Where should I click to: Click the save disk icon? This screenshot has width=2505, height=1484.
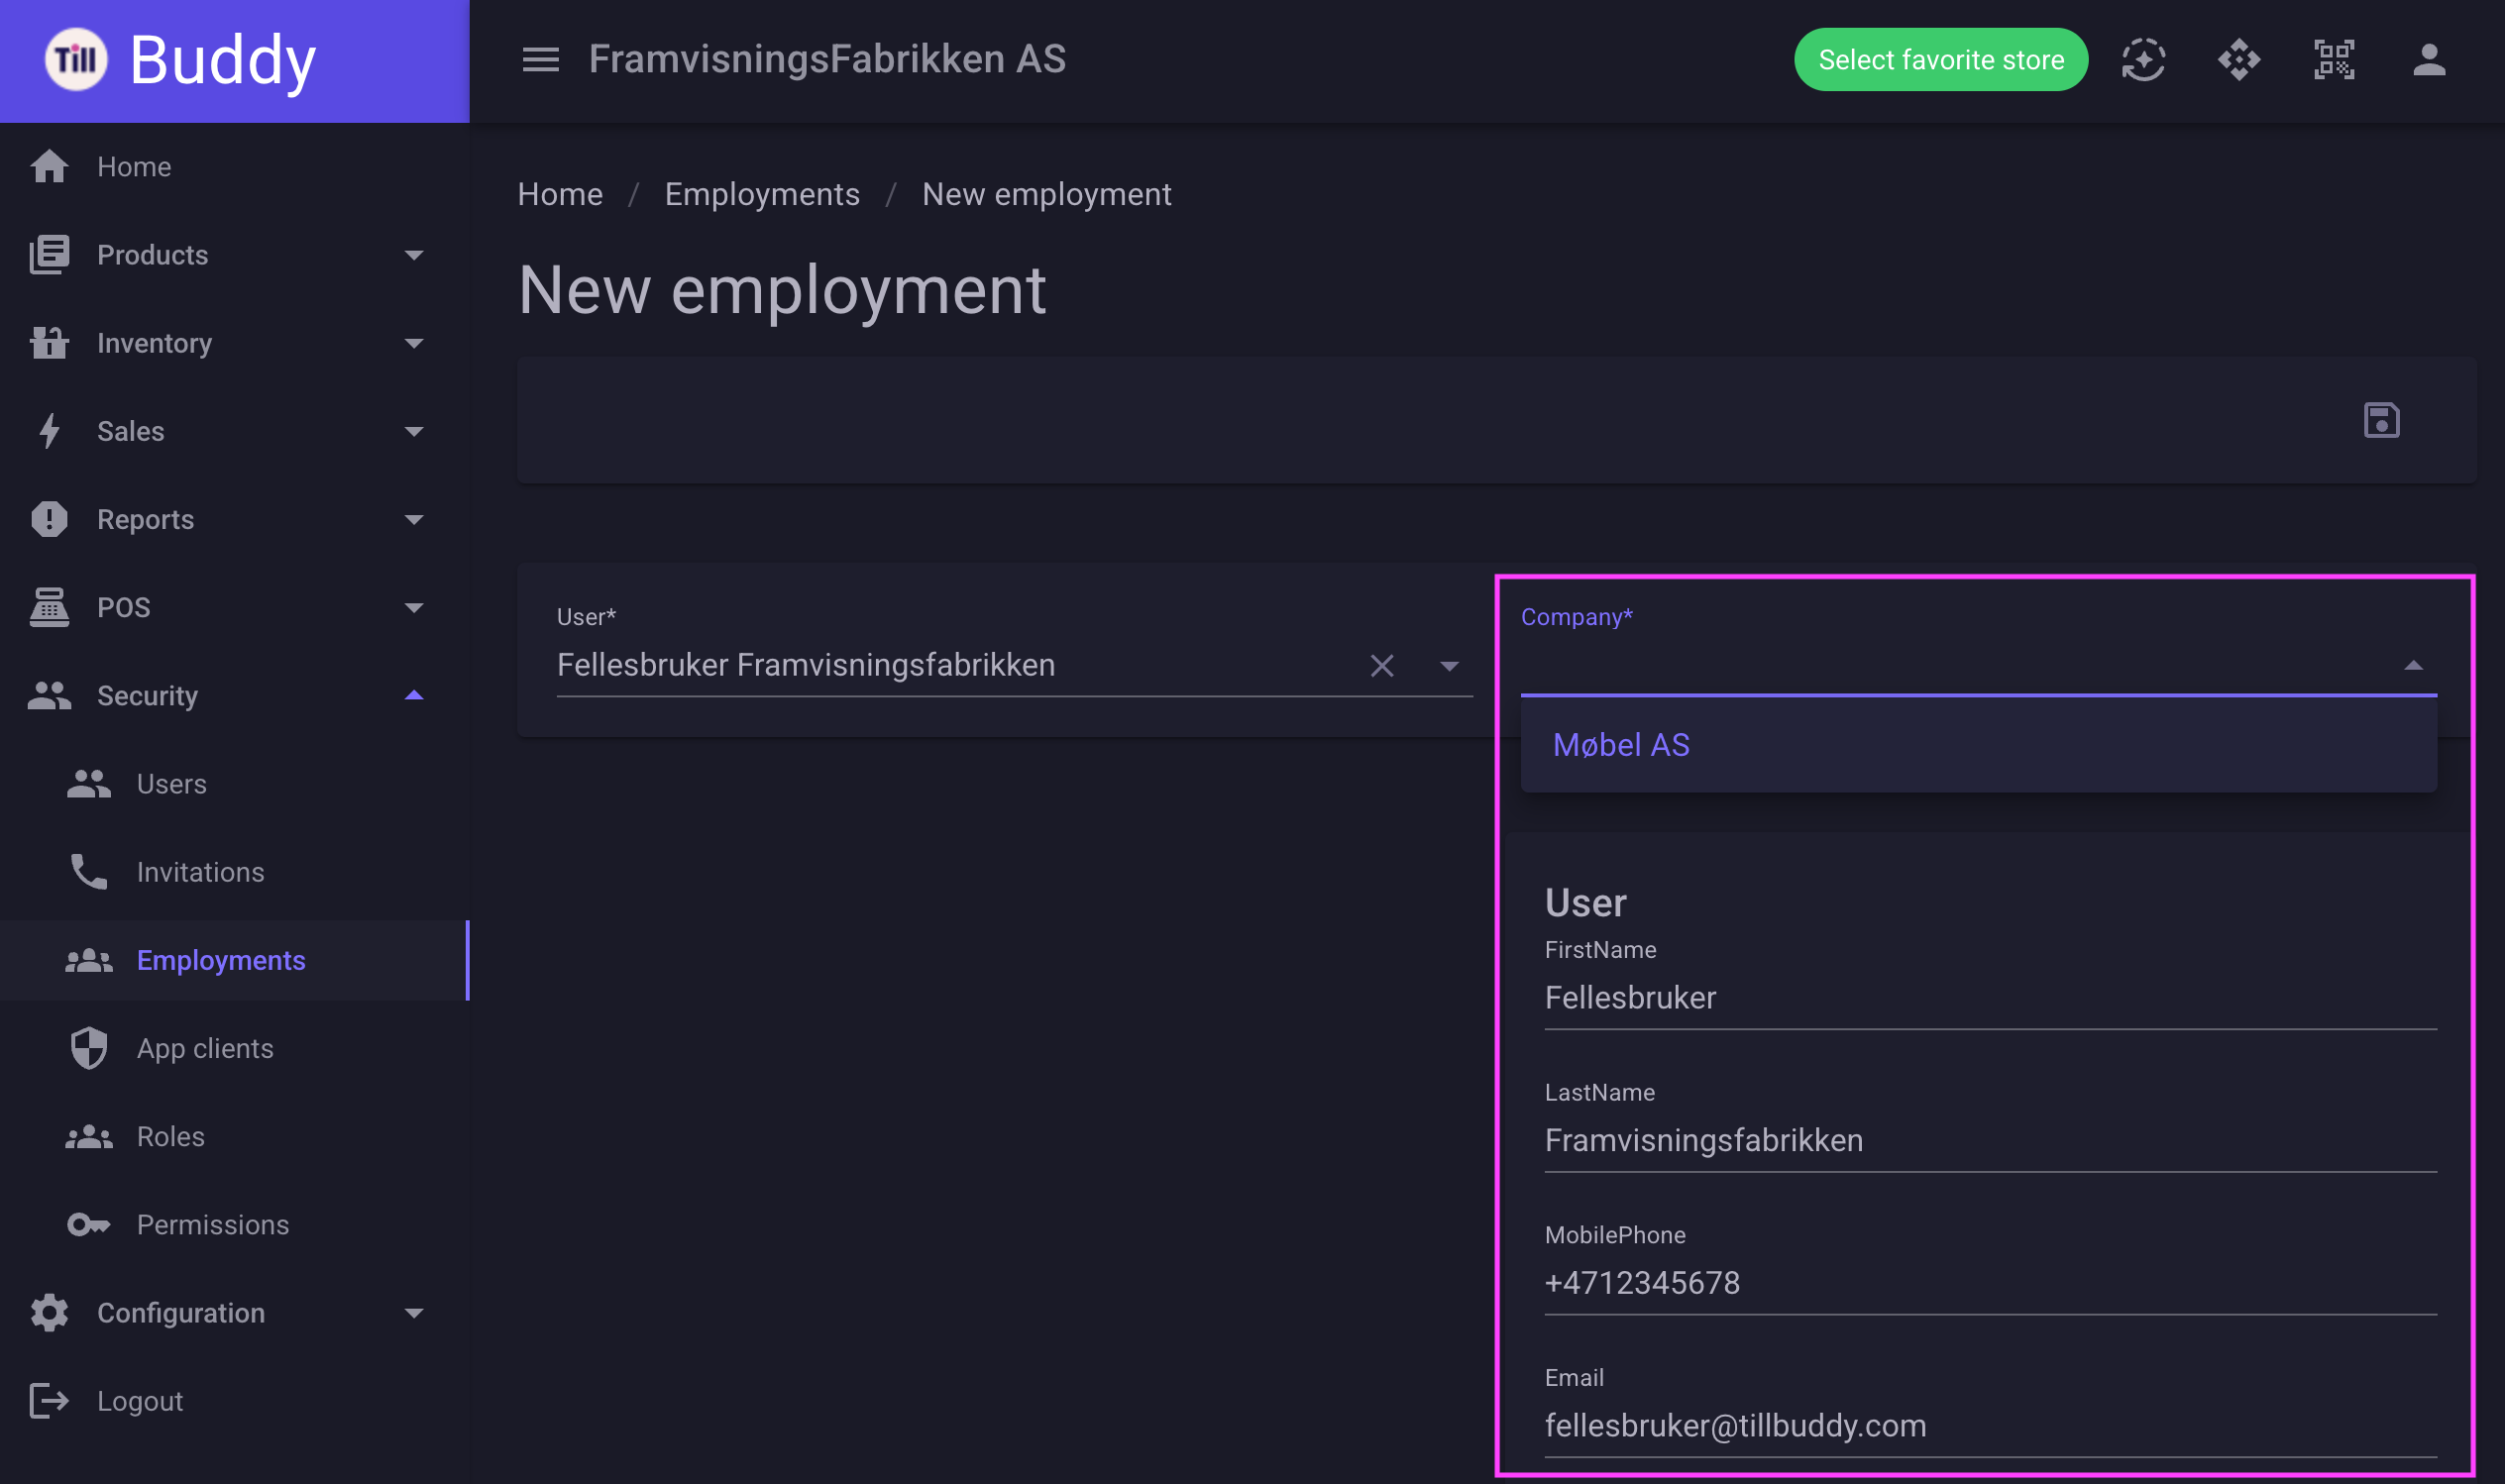(2381, 421)
